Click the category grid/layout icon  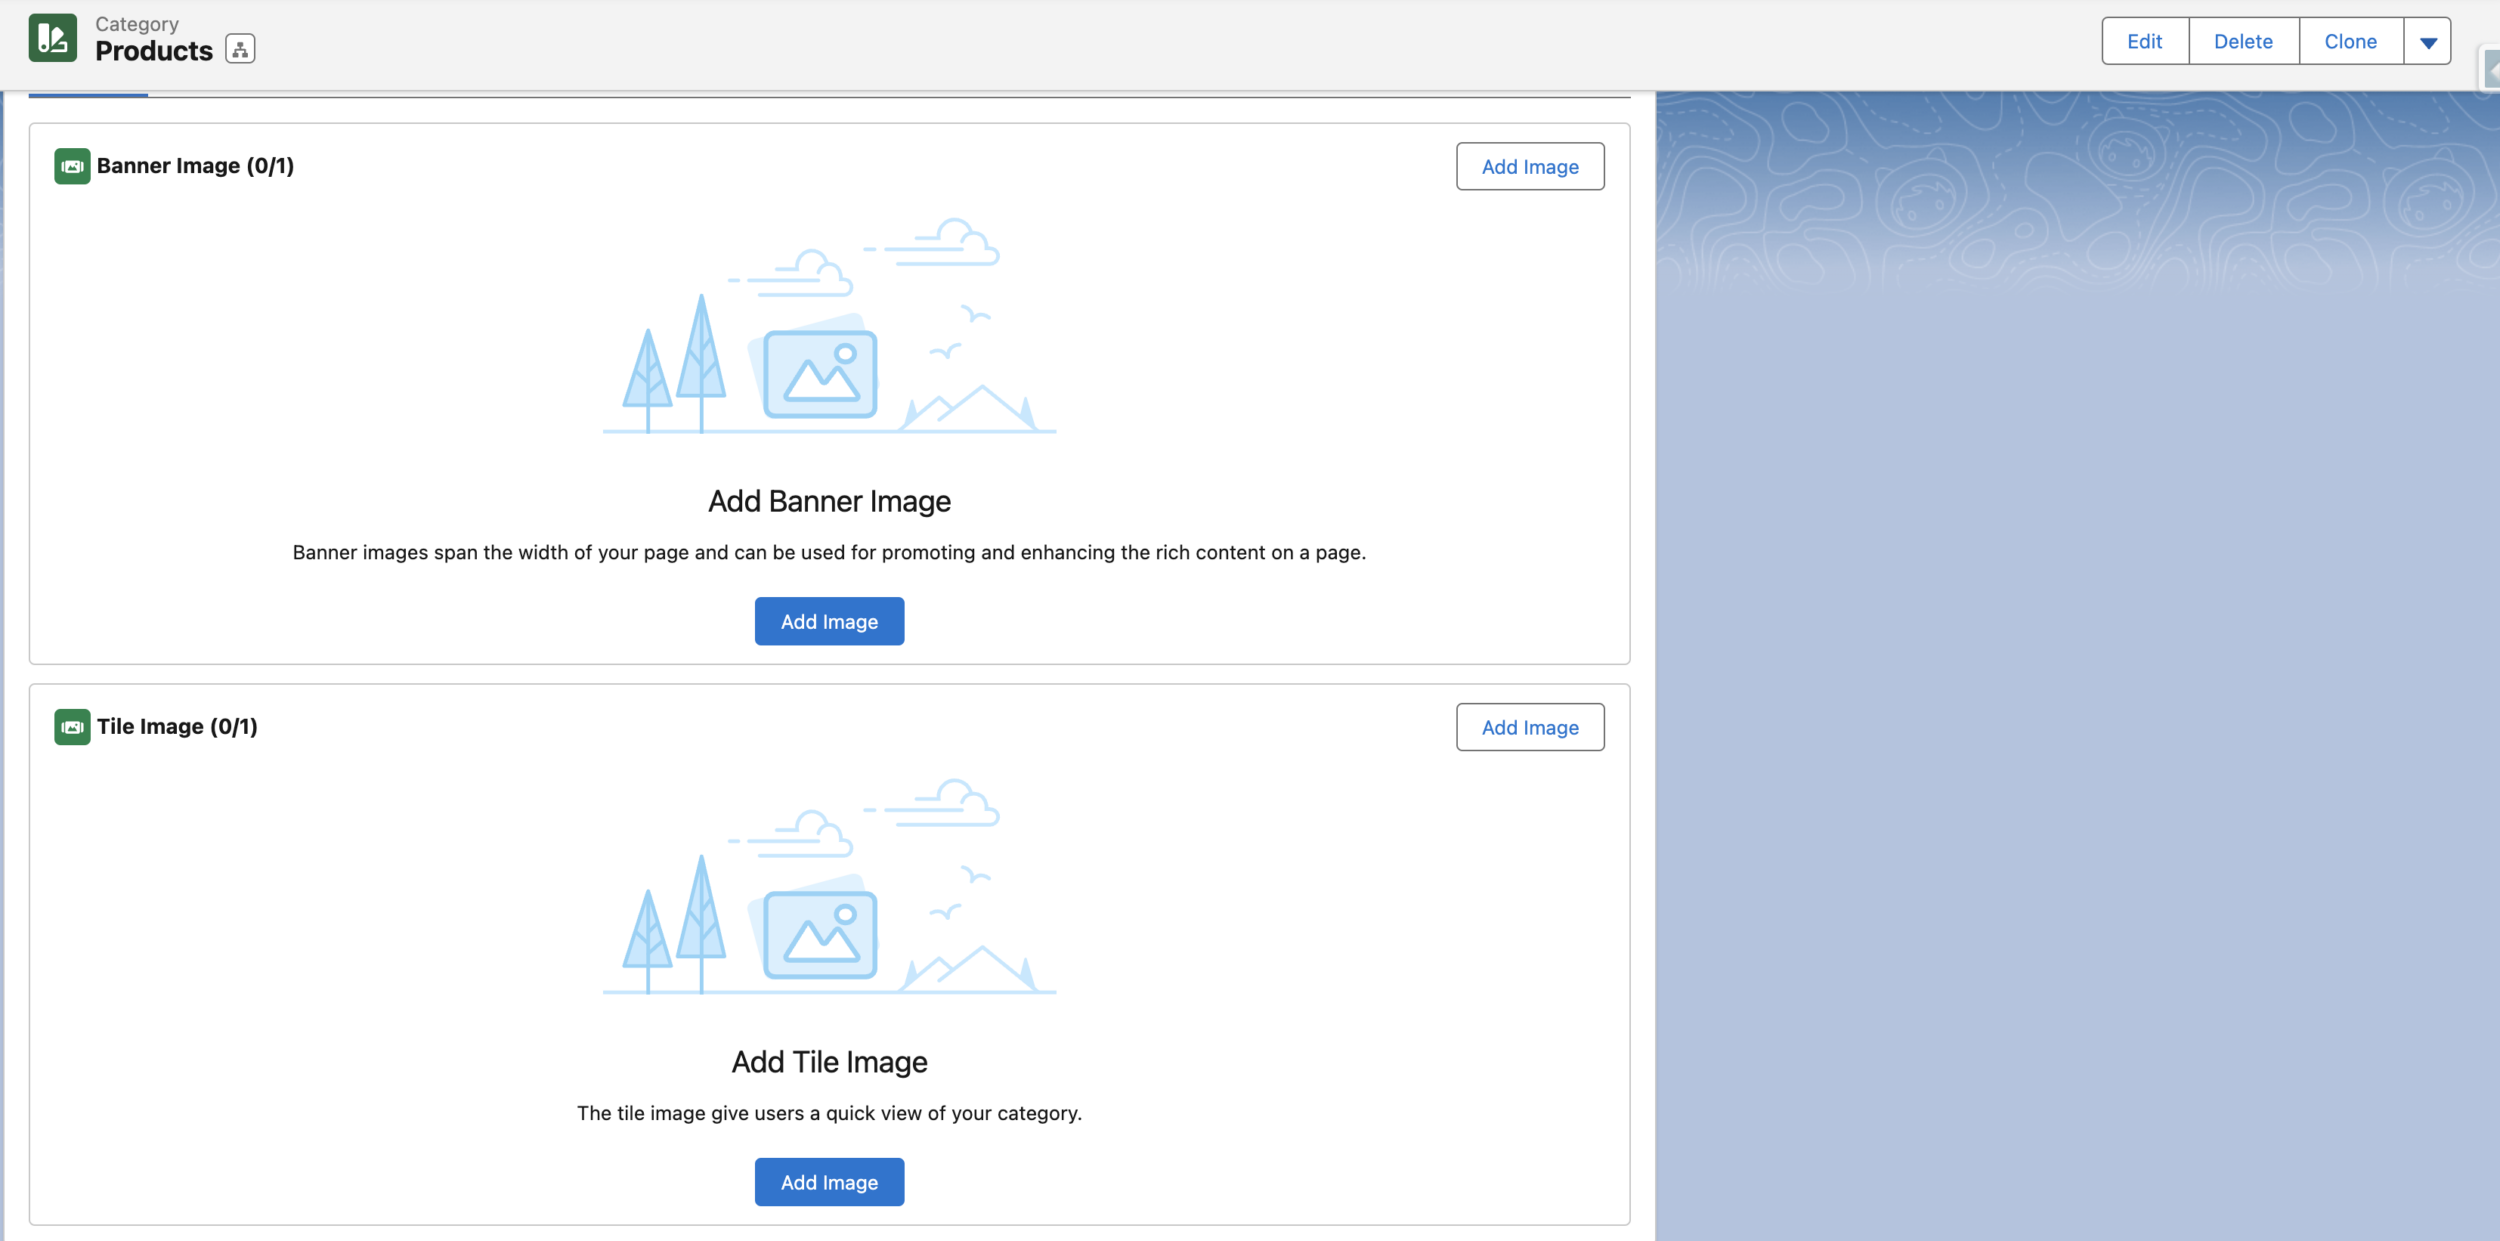[x=241, y=49]
